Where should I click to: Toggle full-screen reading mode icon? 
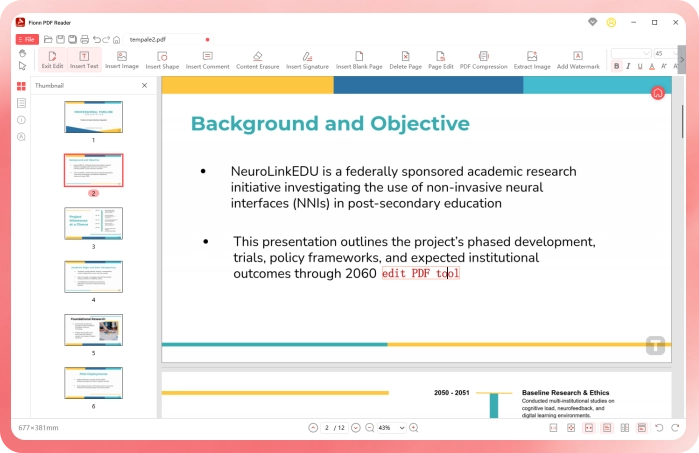[642, 428]
